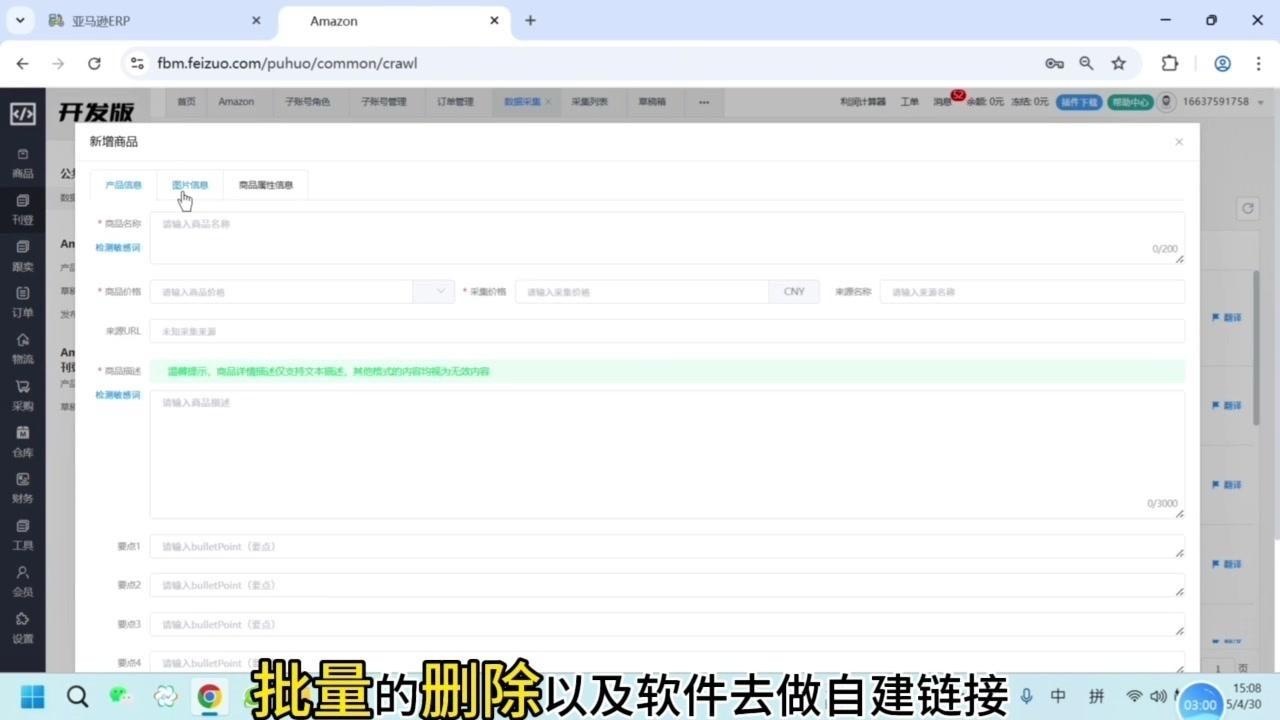Reload the browser page
The height and width of the screenshot is (720, 1280).
click(x=94, y=63)
